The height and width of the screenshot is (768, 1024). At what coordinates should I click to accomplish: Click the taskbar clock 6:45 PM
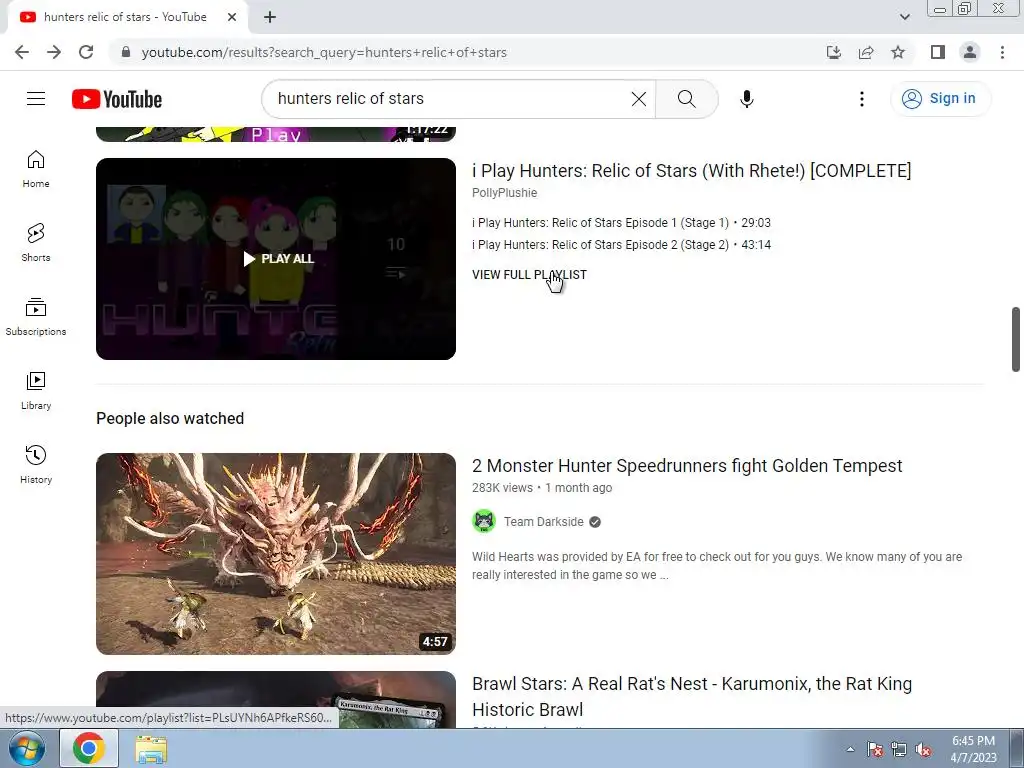point(973,748)
